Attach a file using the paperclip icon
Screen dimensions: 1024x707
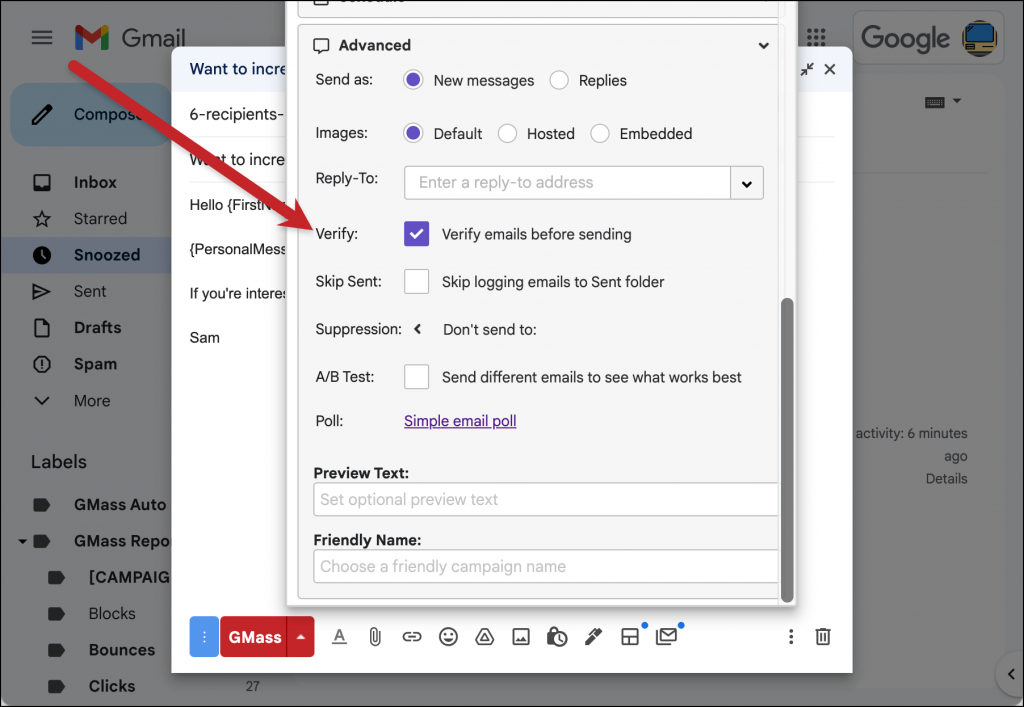coord(375,636)
